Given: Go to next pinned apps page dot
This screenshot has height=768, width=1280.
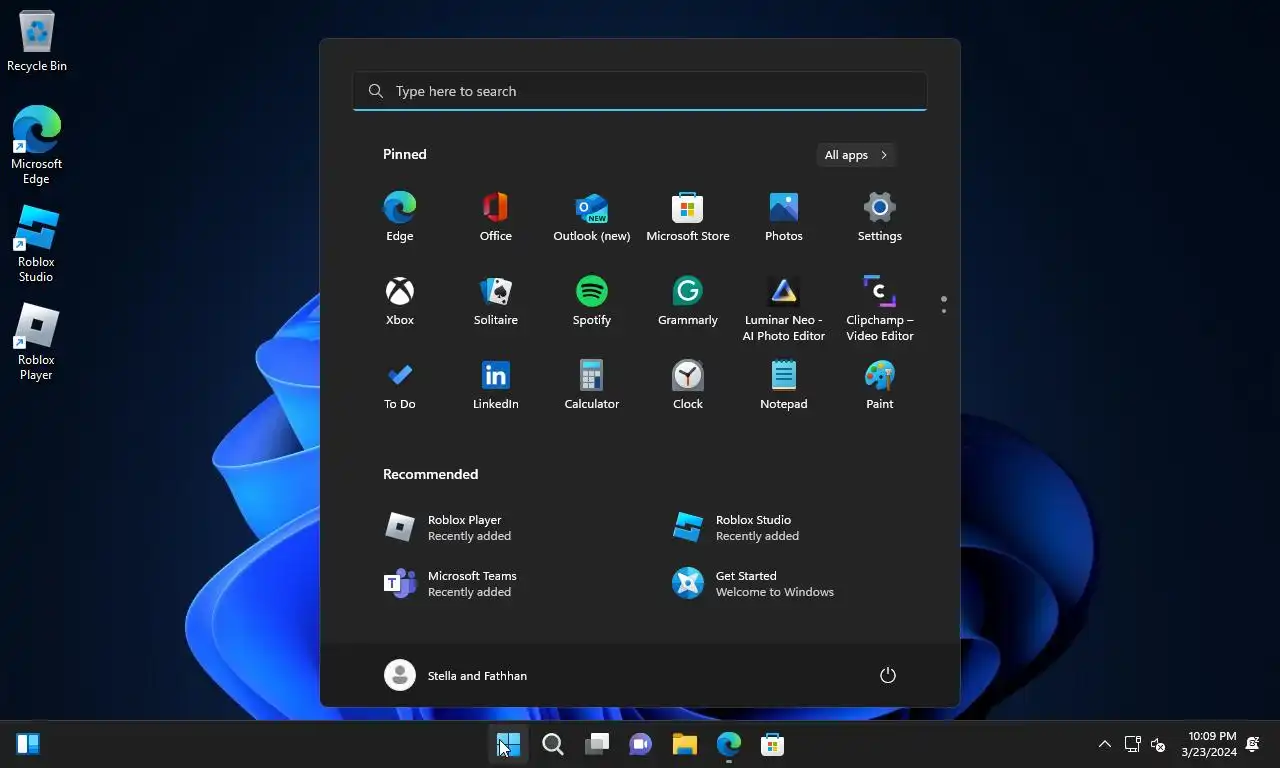Looking at the screenshot, I should click(944, 311).
